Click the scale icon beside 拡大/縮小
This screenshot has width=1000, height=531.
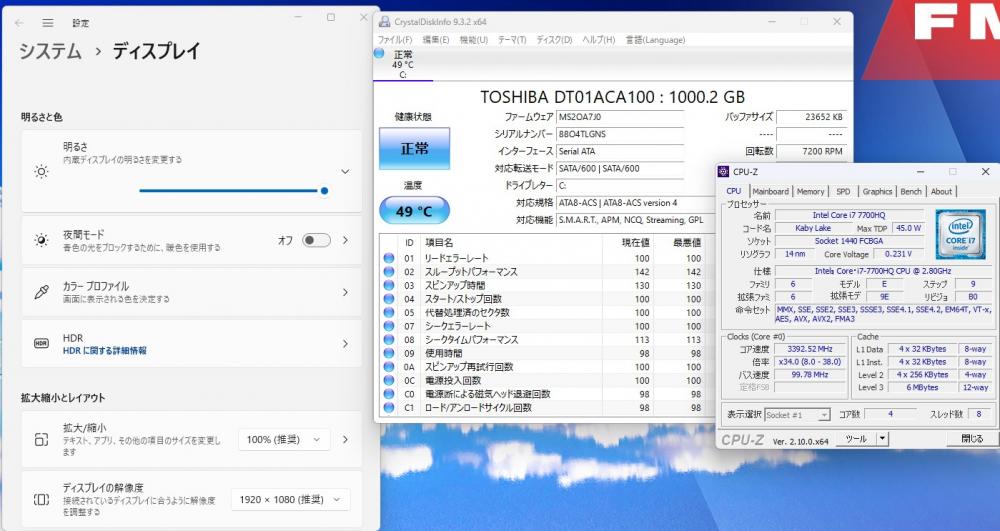pos(41,439)
